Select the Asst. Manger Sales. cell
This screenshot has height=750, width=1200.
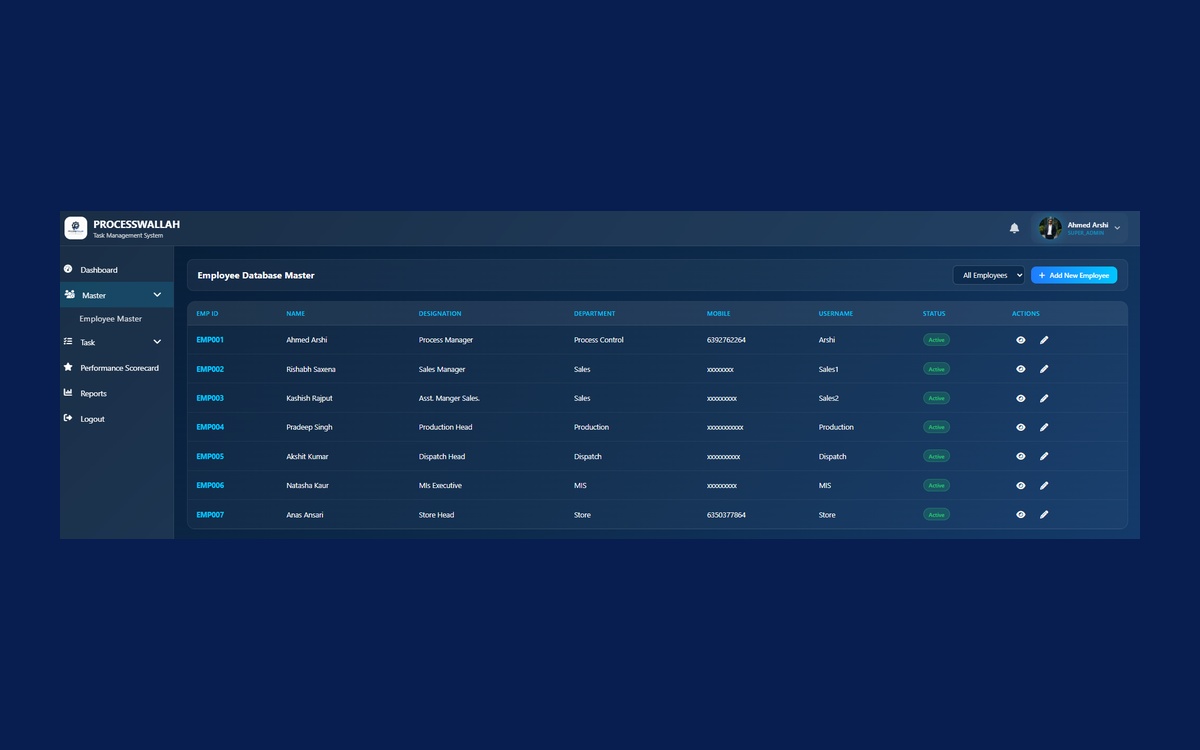tap(449, 398)
